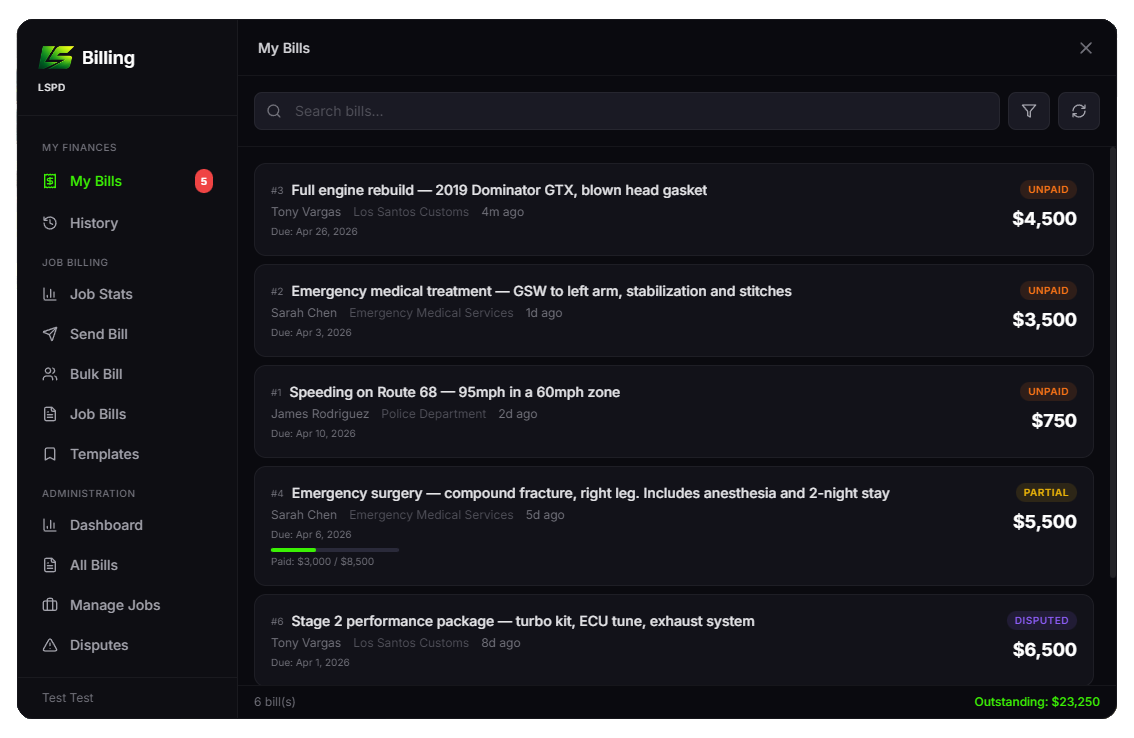Open All Bills in sidebar
The width and height of the screenshot is (1134, 738).
pos(94,565)
